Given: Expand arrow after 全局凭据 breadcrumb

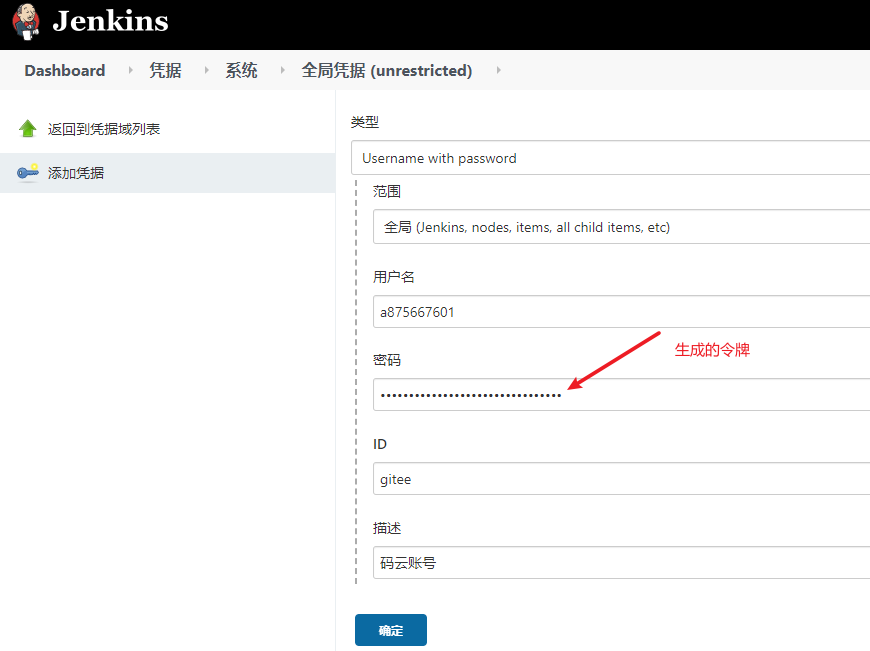Looking at the screenshot, I should (498, 70).
